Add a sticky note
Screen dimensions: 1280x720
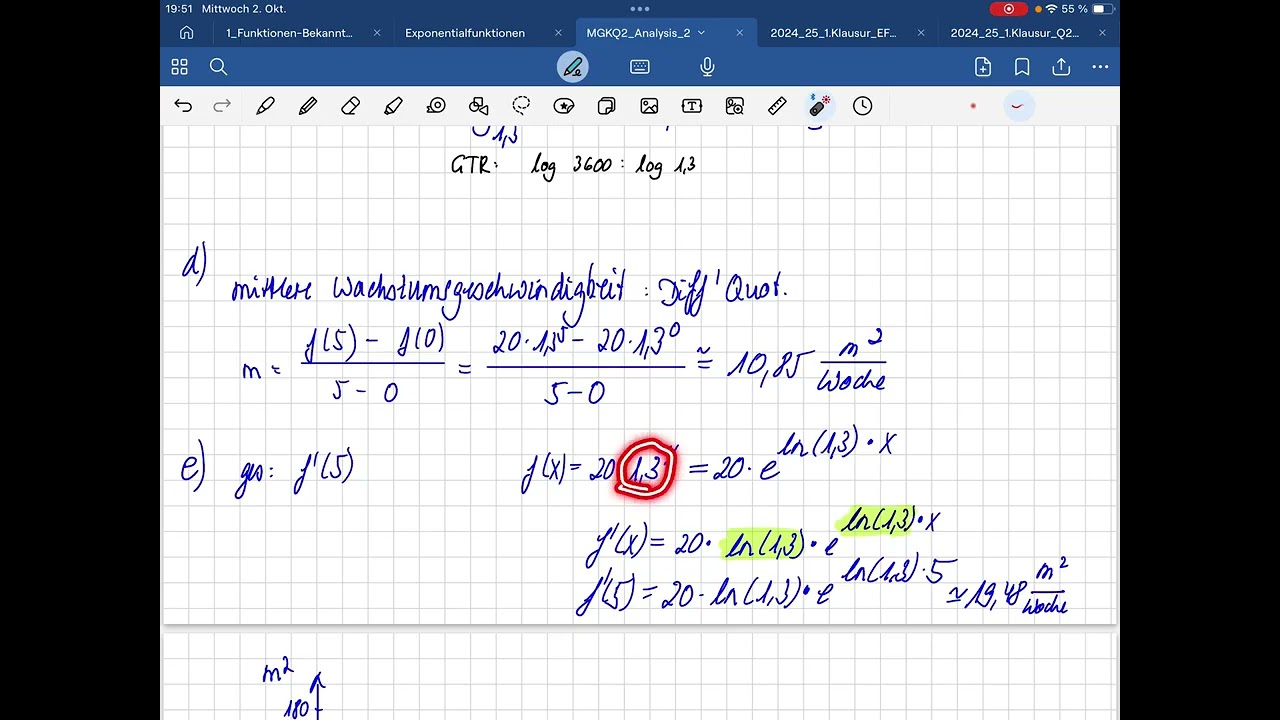pos(606,106)
